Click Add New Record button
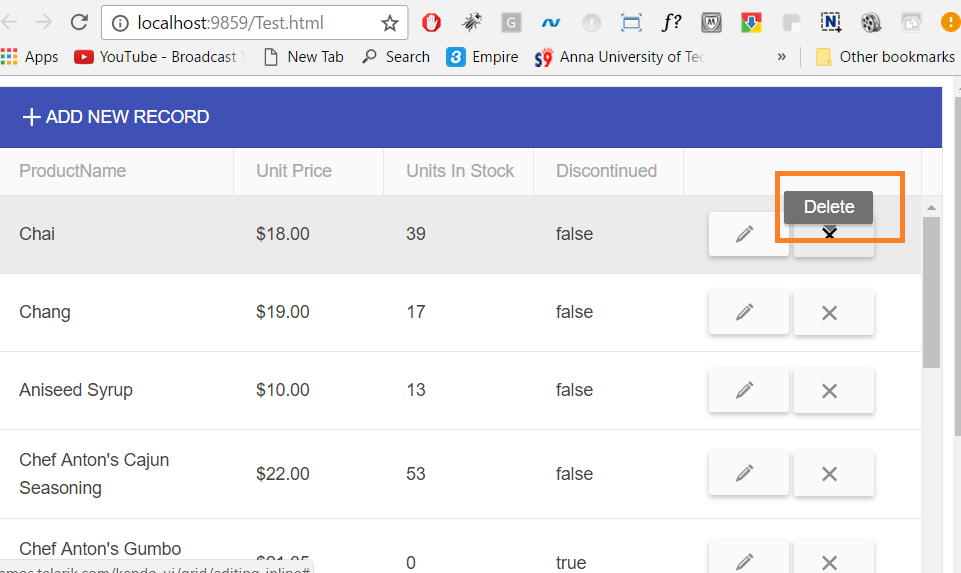This screenshot has height=573, width=961. point(116,117)
